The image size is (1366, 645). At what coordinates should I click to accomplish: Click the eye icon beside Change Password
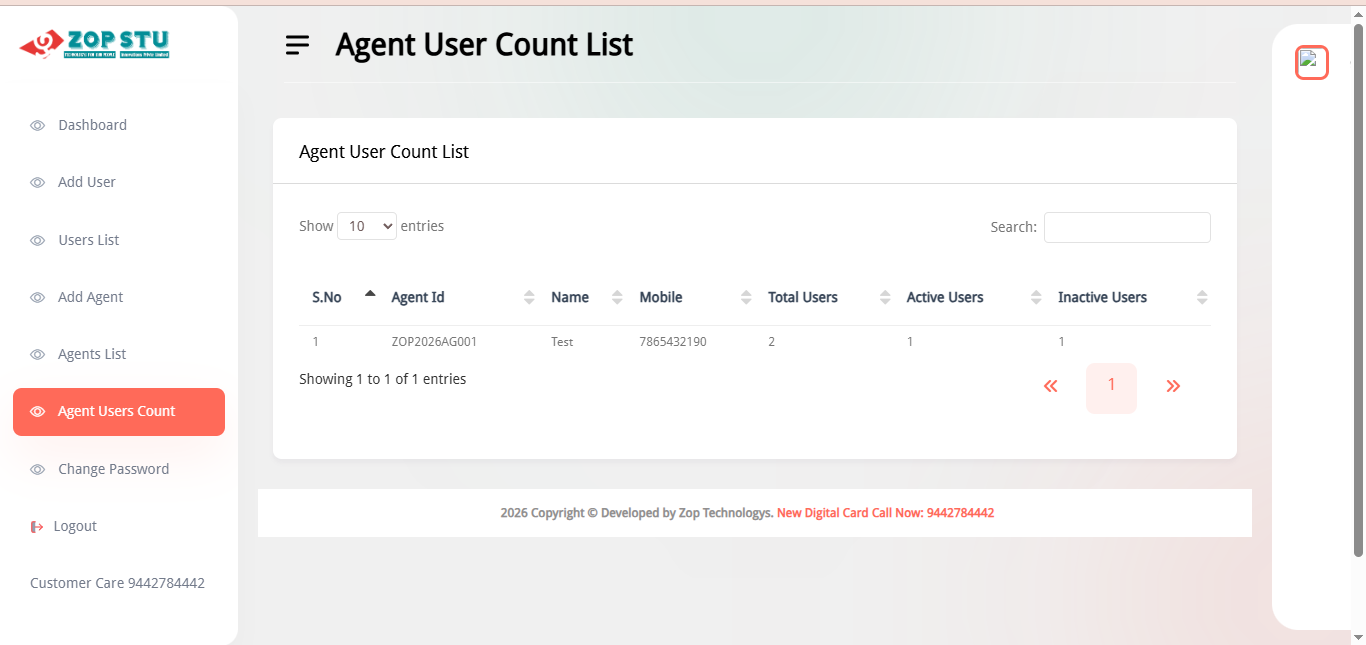point(38,470)
